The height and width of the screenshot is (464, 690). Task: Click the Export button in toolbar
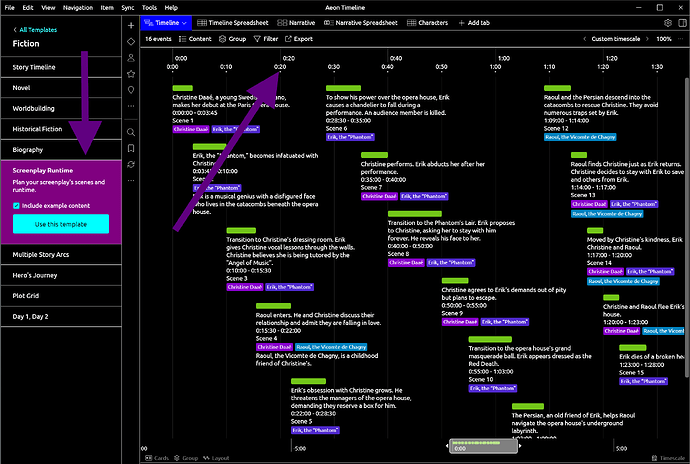click(298, 38)
